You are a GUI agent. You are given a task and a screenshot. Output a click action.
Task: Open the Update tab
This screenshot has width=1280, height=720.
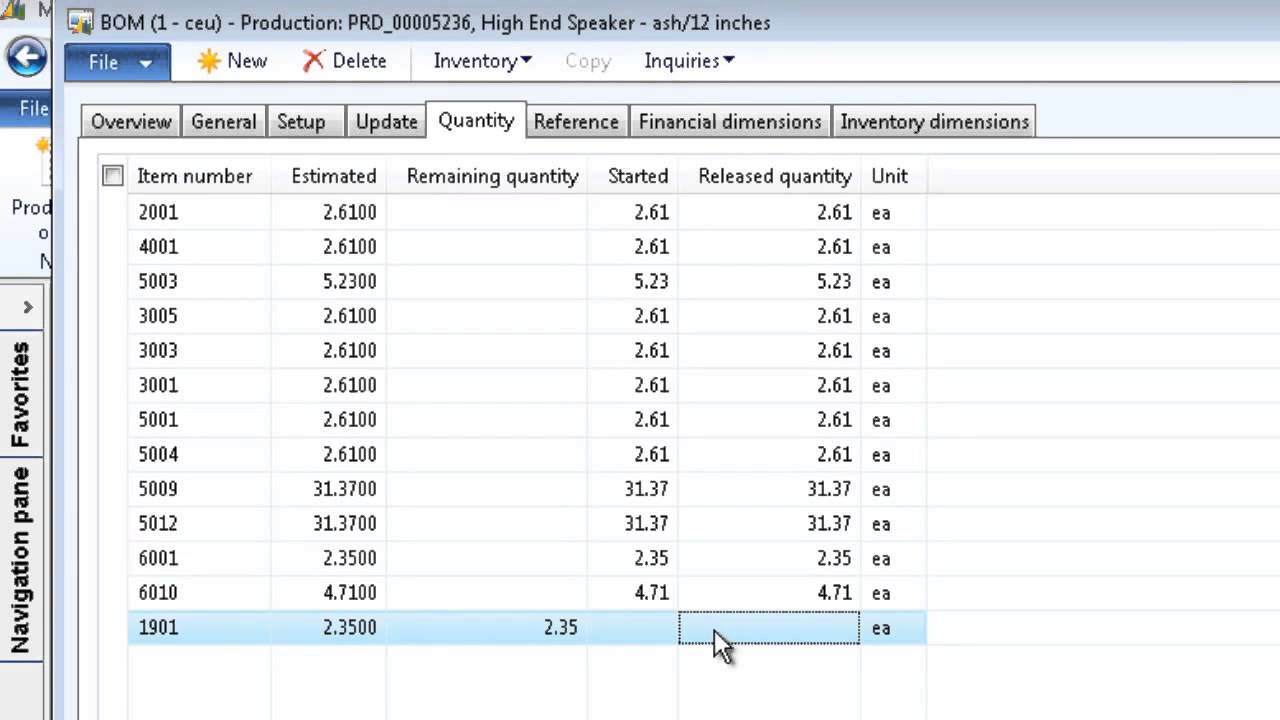click(386, 121)
